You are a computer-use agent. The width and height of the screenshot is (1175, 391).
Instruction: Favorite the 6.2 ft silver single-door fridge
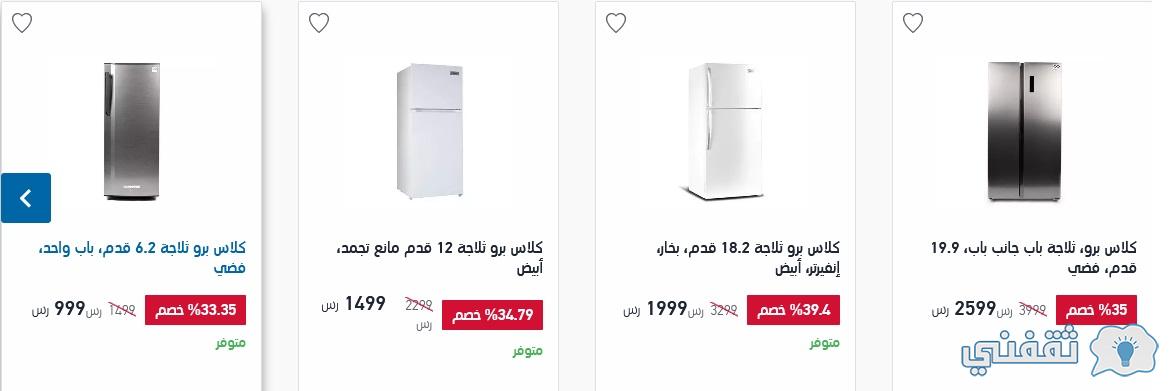coord(22,23)
